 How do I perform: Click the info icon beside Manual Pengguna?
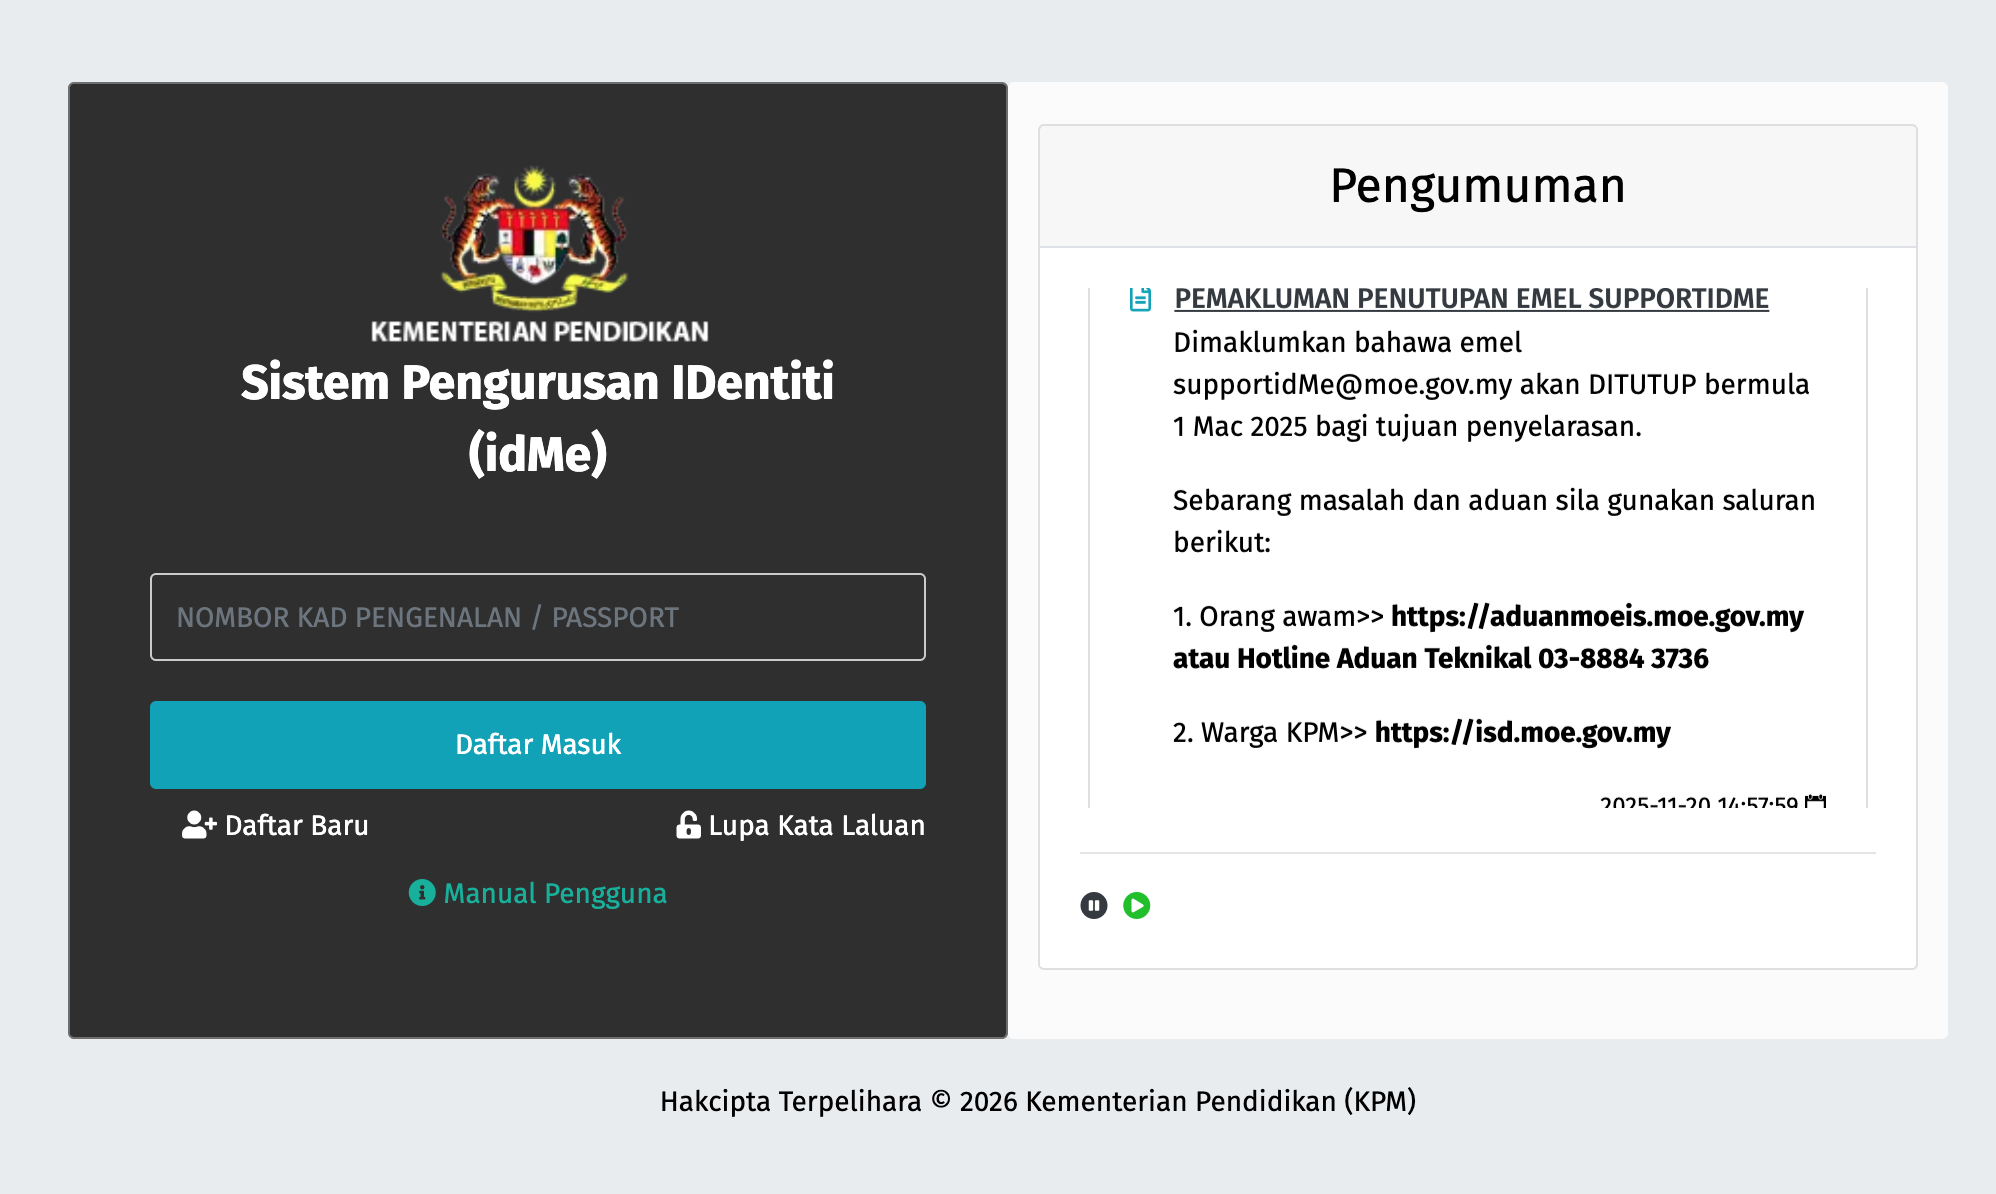tap(422, 892)
